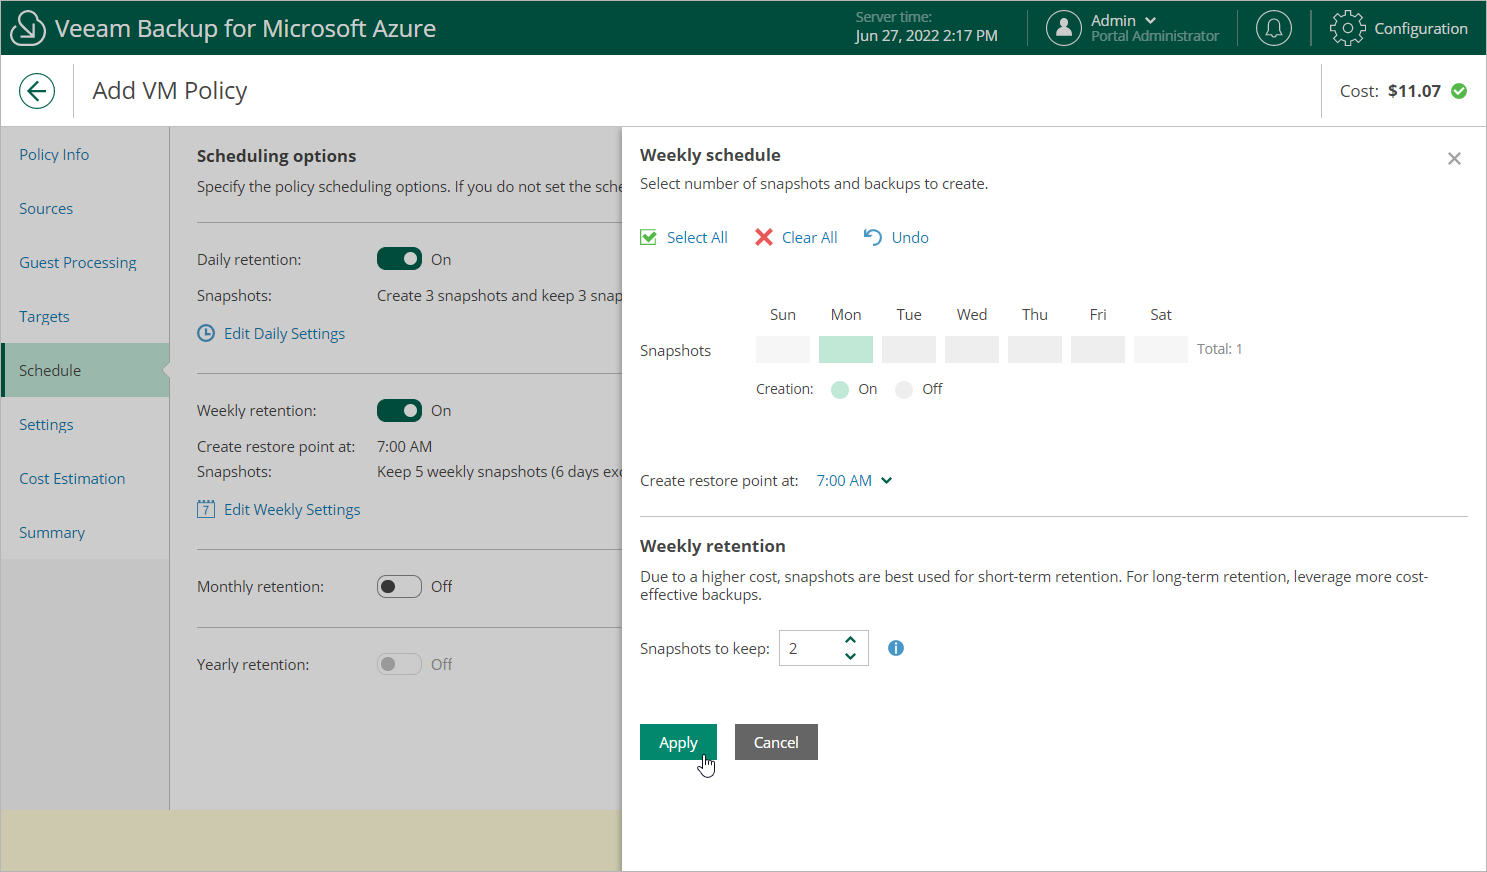Switch to Cost Estimation step
1487x872 pixels.
pyautogui.click(x=72, y=478)
